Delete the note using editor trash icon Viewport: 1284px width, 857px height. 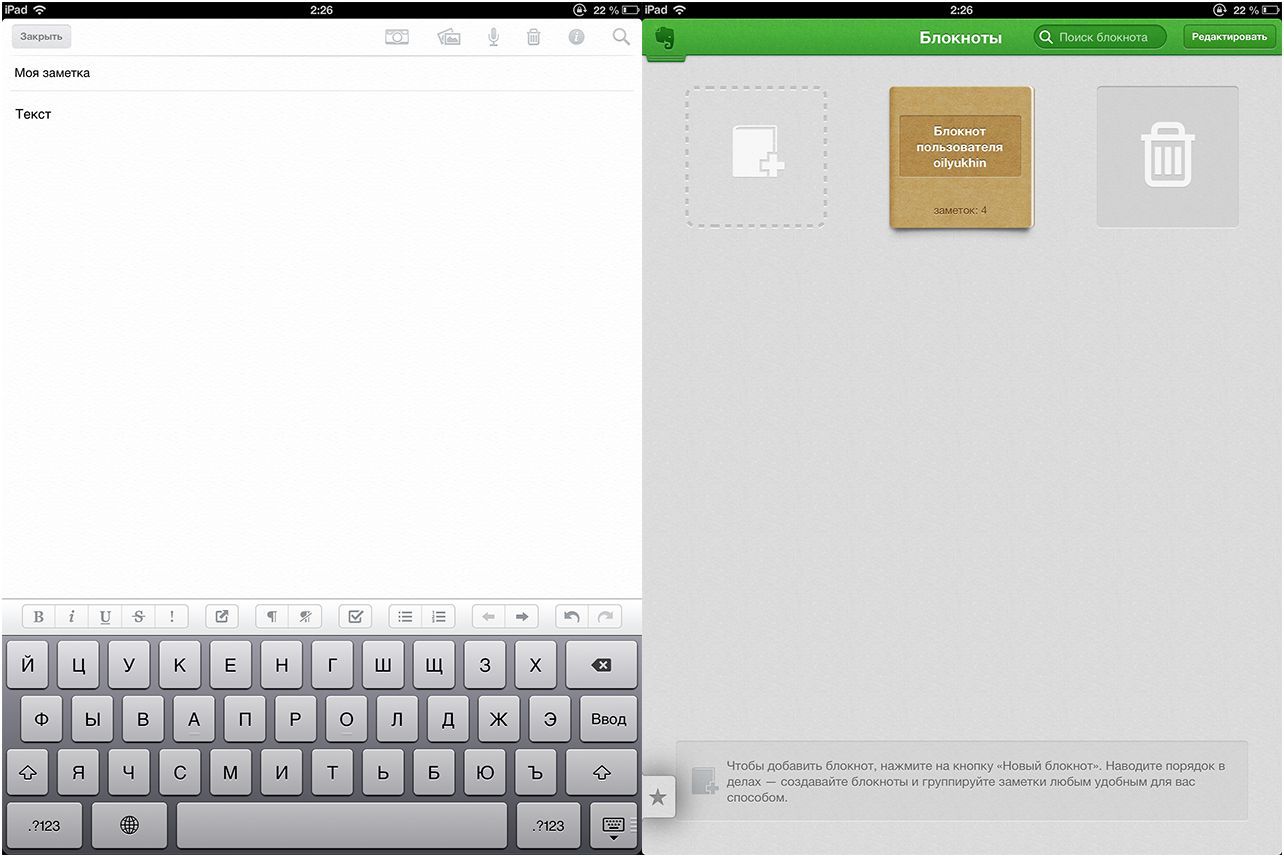tap(534, 37)
